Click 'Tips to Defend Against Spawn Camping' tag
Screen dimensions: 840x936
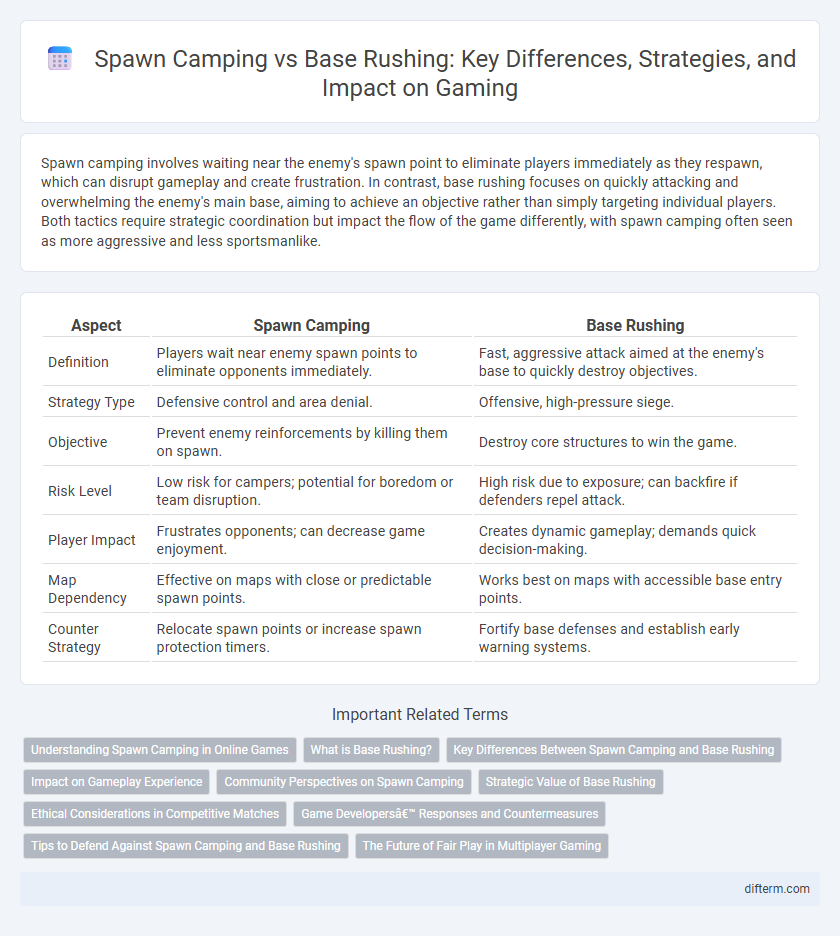click(186, 846)
